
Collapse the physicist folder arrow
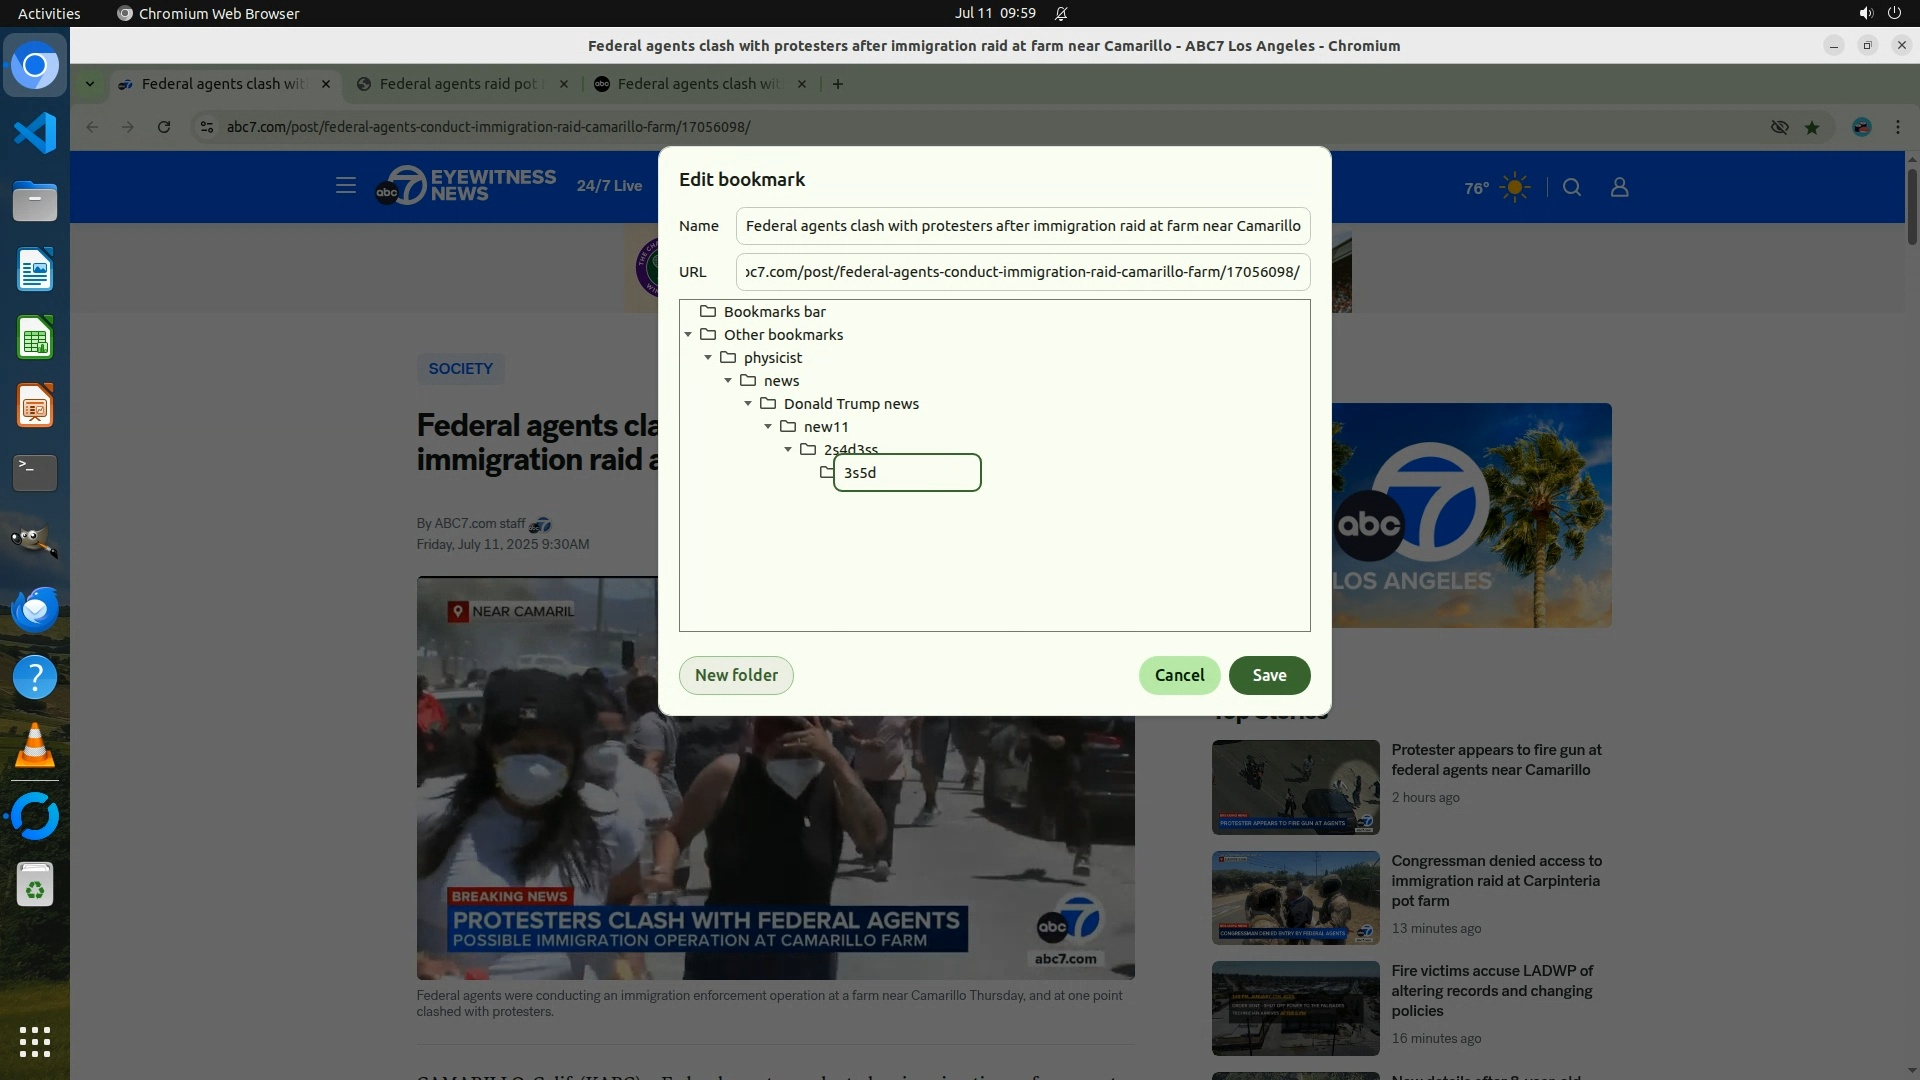coord(708,358)
